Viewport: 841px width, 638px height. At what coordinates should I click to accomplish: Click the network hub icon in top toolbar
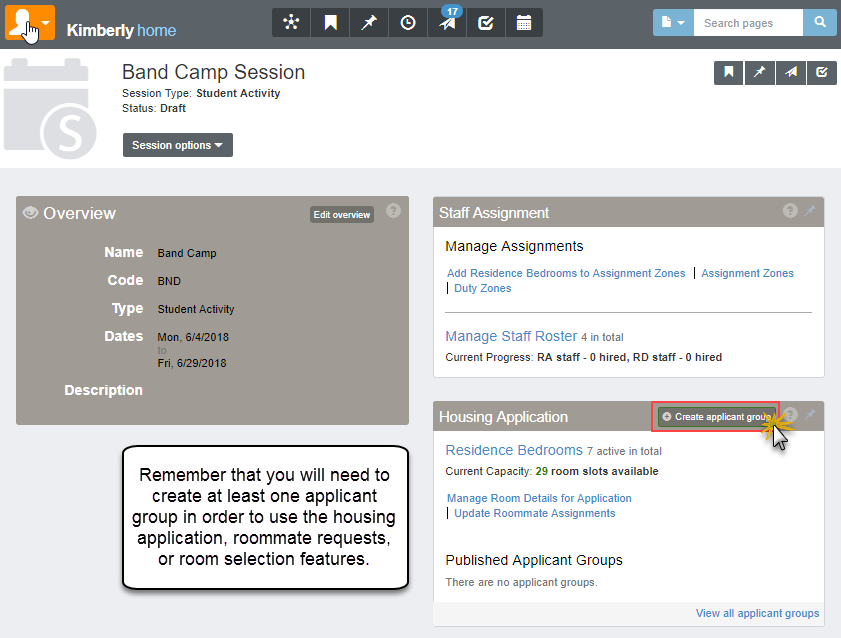click(x=291, y=23)
